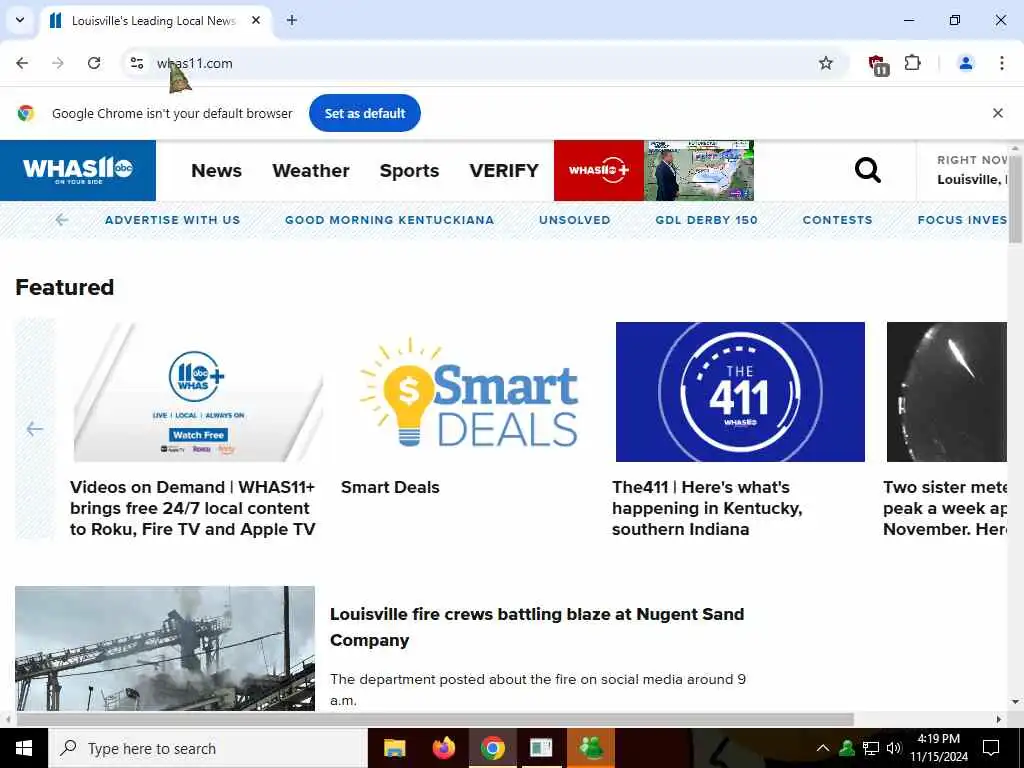Open The 411 blue thumbnail
Screen dimensions: 1024x768
740,392
